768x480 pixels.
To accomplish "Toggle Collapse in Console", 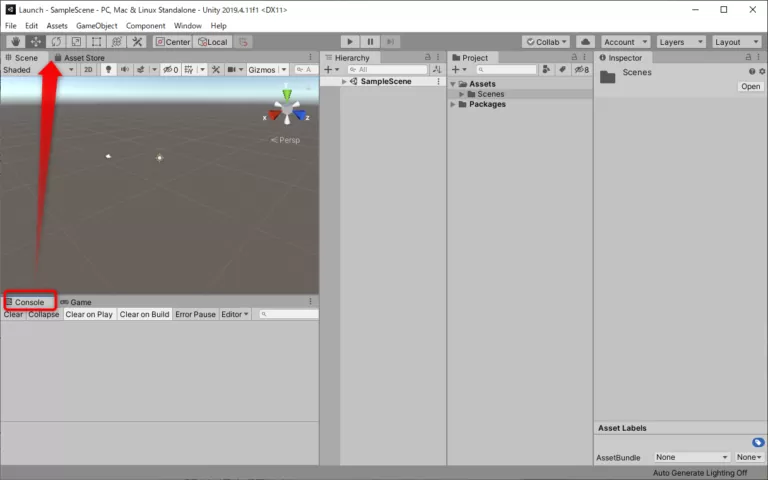I will click(44, 314).
